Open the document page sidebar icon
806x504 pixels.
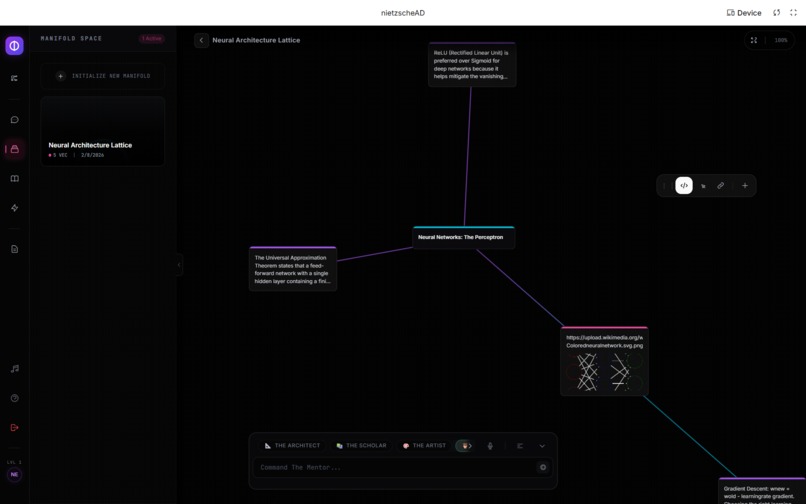[x=14, y=249]
